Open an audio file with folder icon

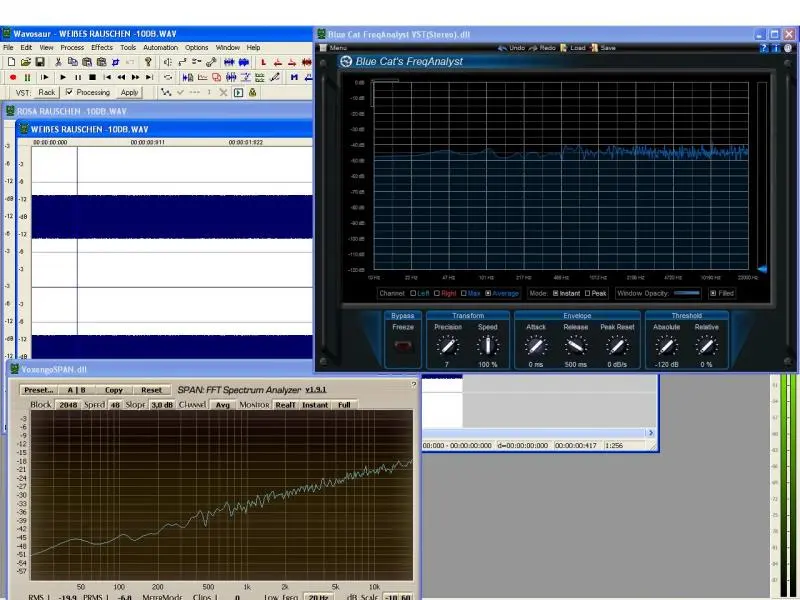tap(25, 62)
